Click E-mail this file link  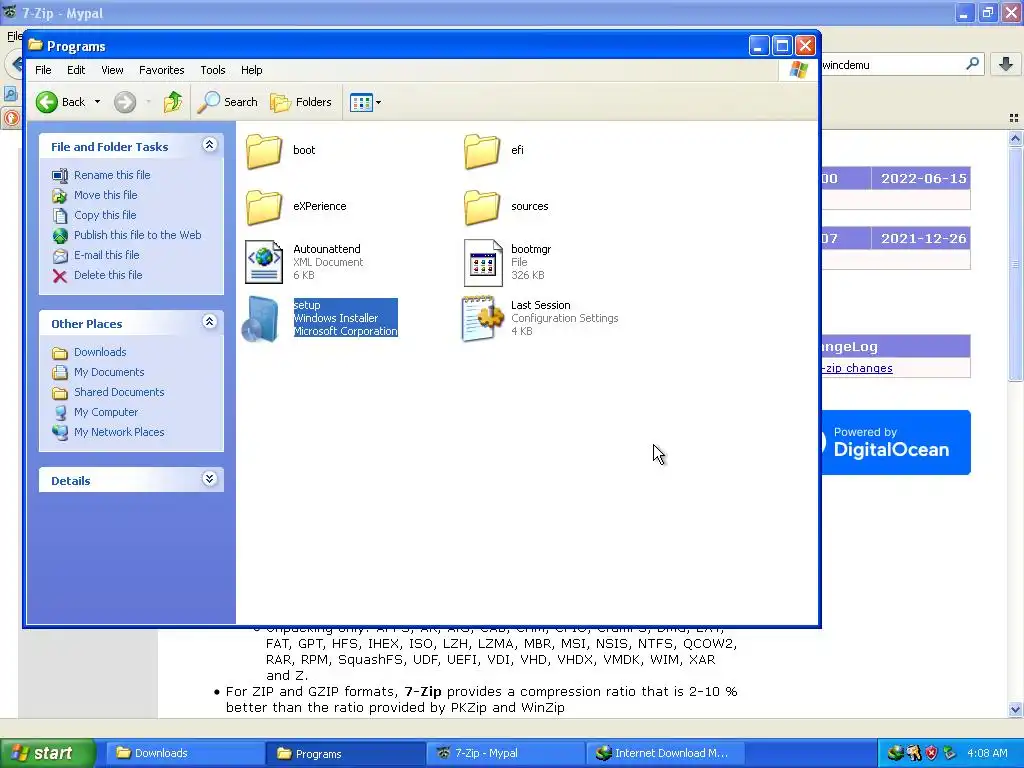pyautogui.click(x=106, y=255)
